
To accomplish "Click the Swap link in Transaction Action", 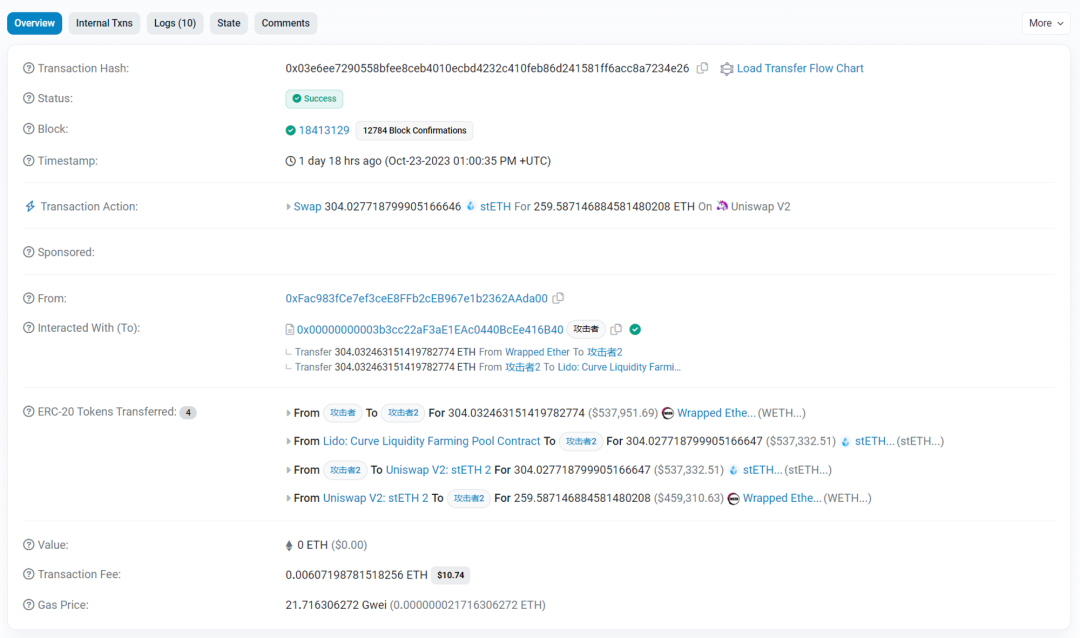I will (307, 207).
